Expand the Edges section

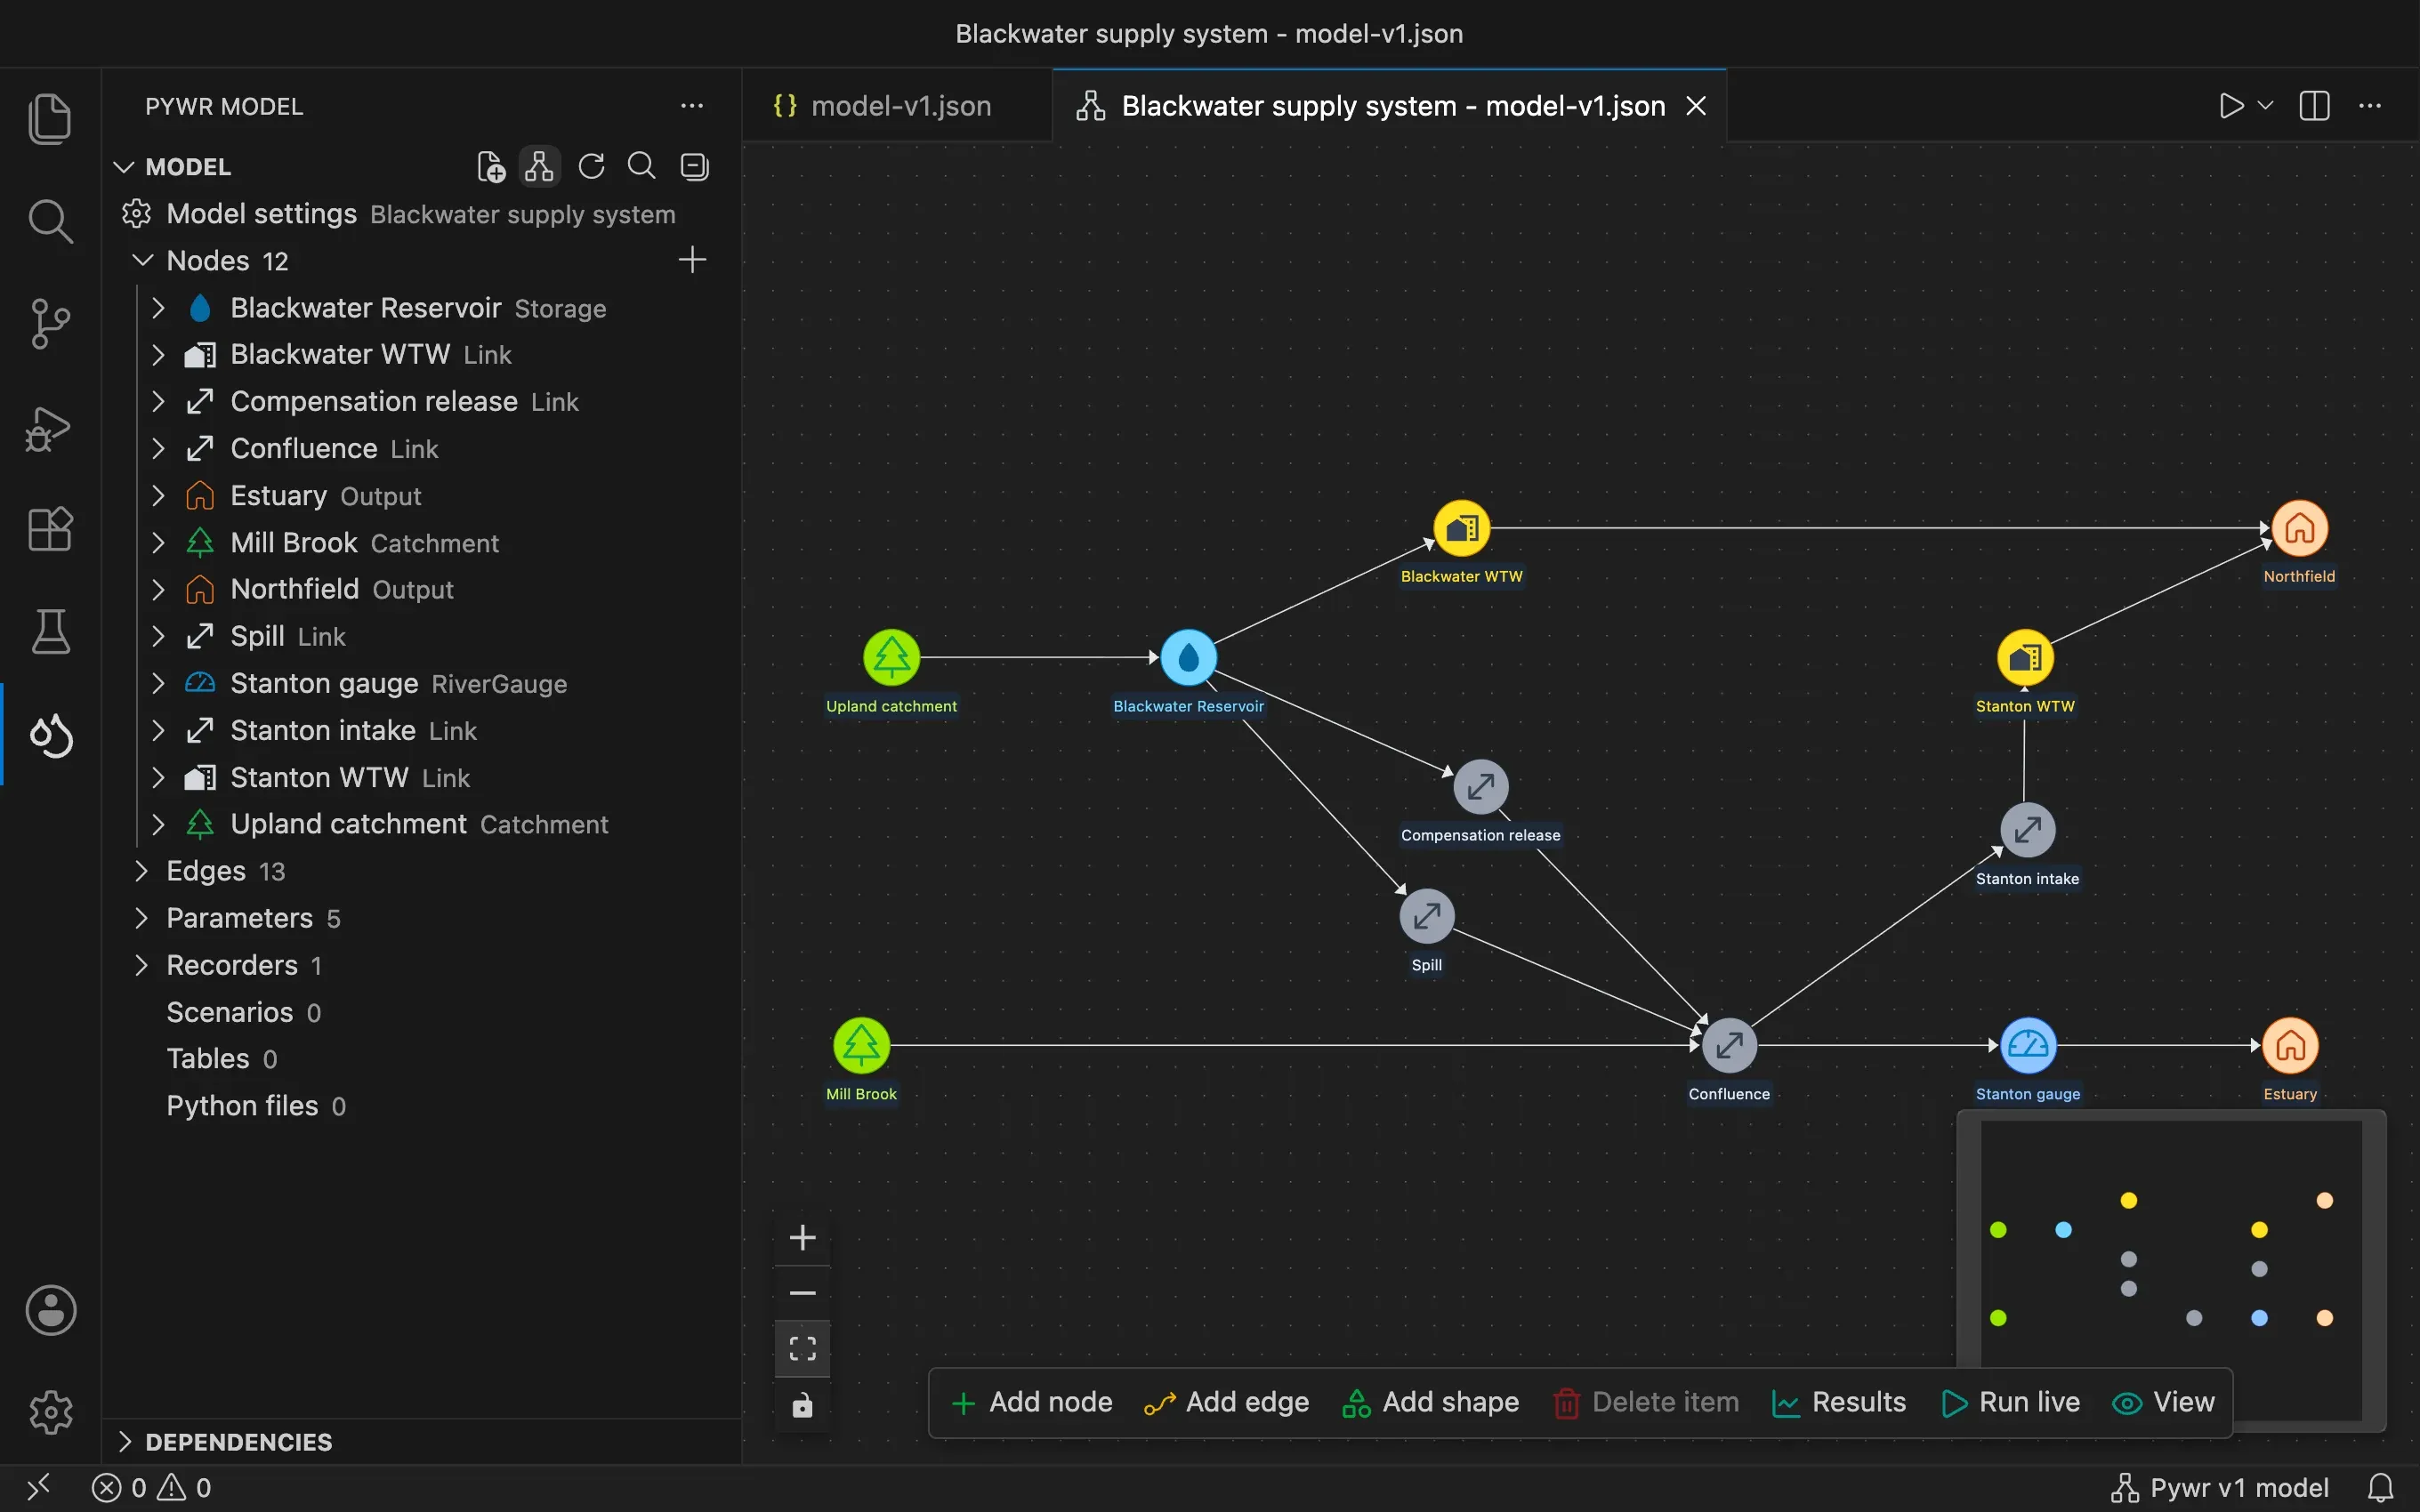(x=141, y=871)
